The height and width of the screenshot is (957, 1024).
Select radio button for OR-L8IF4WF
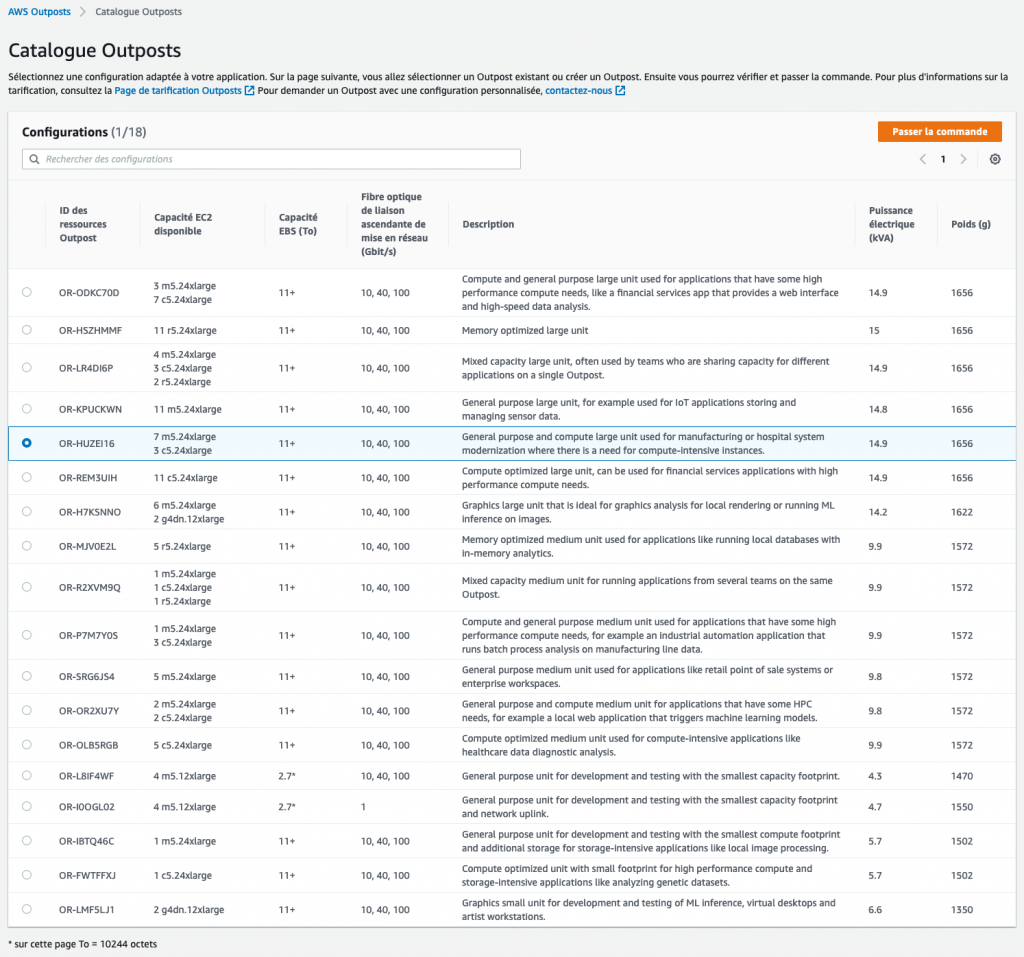tap(27, 775)
